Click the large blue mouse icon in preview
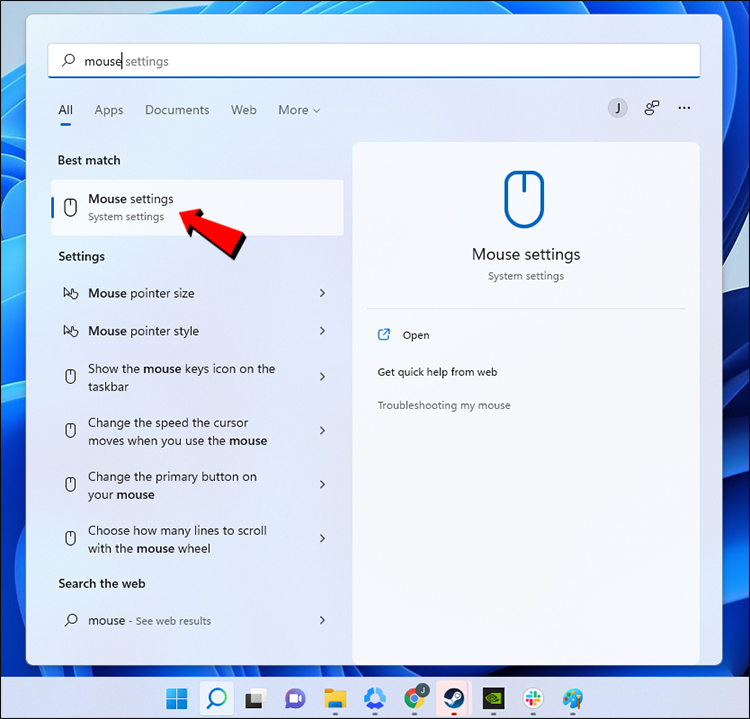 click(524, 199)
